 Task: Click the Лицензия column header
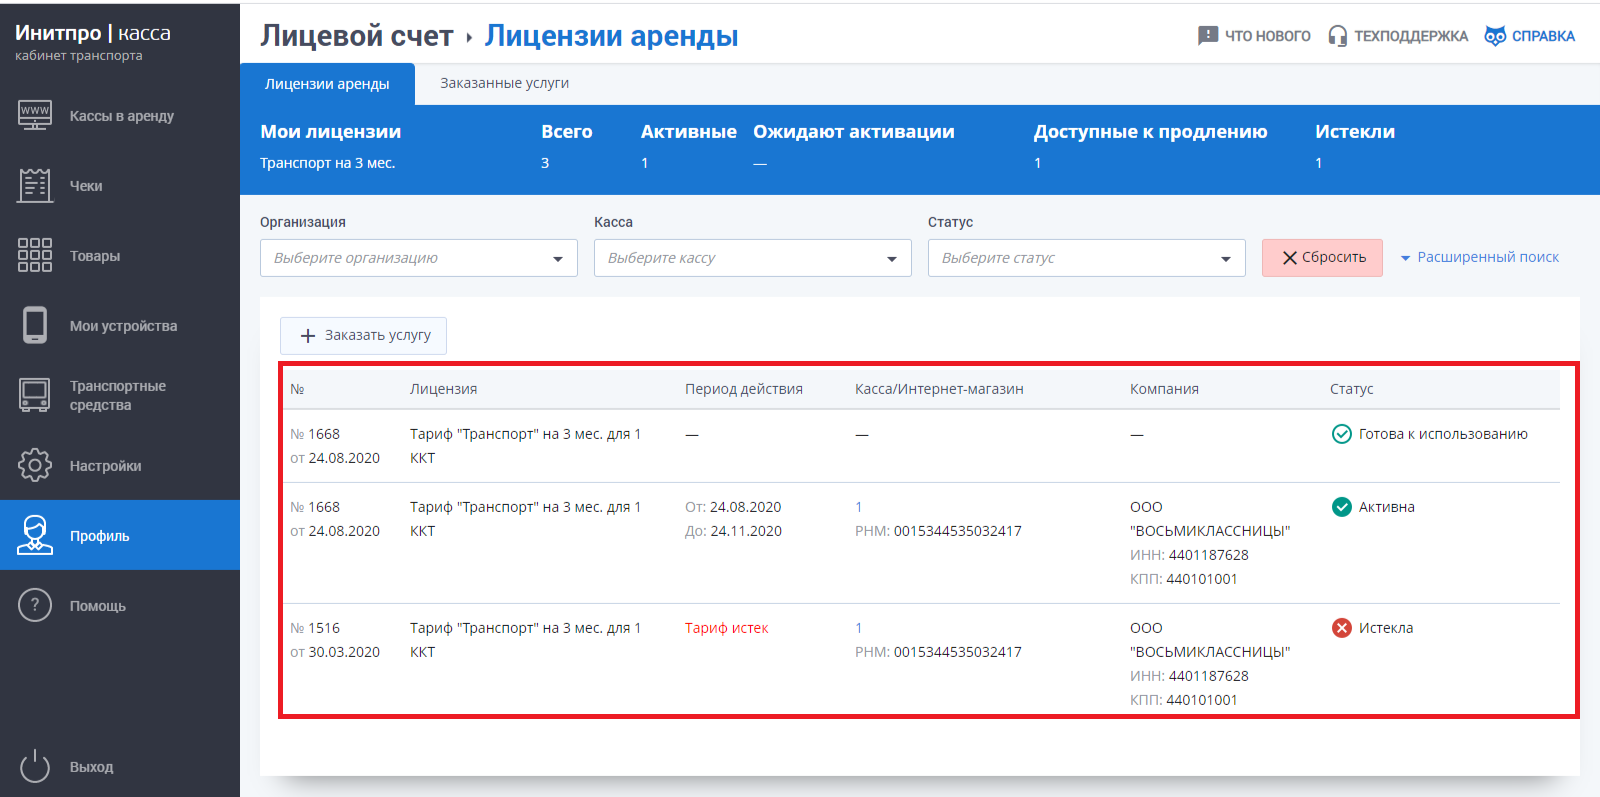coord(443,389)
